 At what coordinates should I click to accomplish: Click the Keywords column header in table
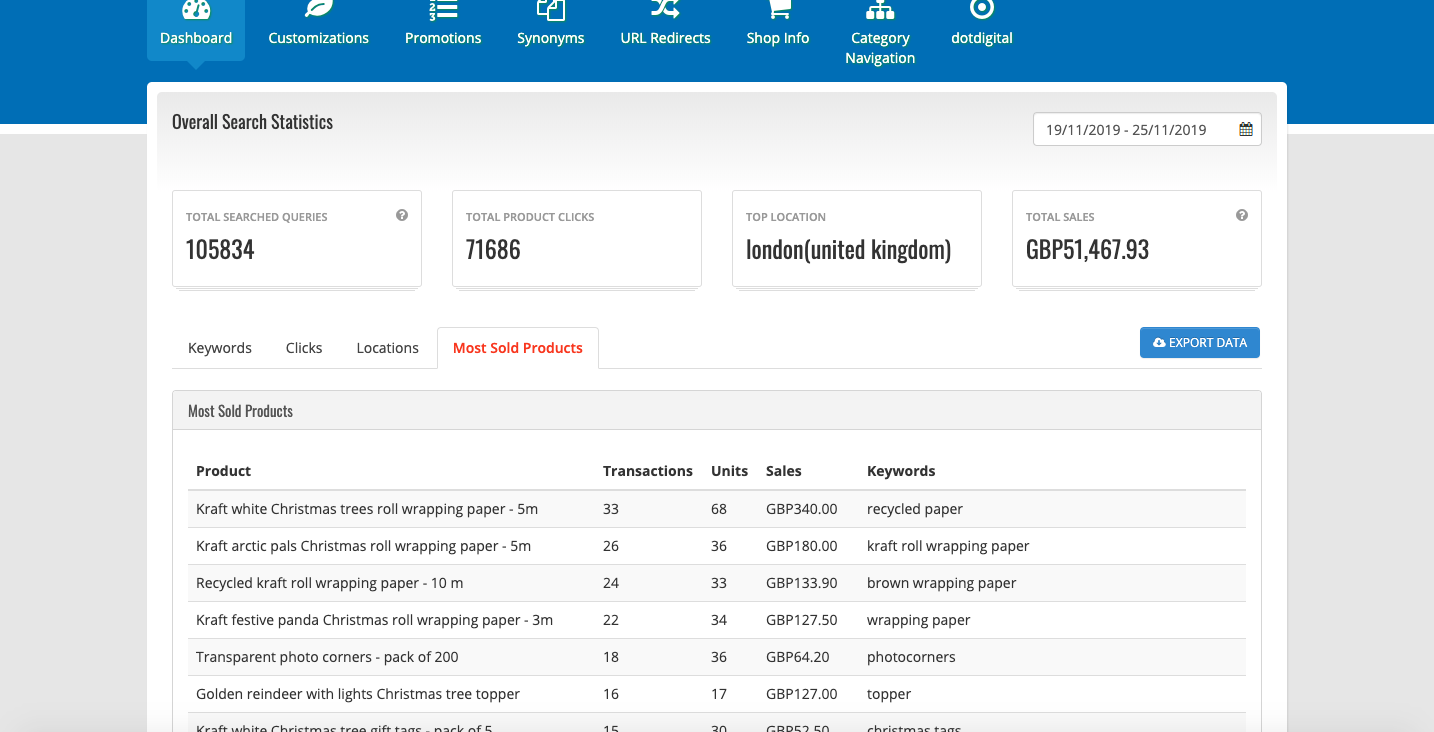click(x=901, y=471)
